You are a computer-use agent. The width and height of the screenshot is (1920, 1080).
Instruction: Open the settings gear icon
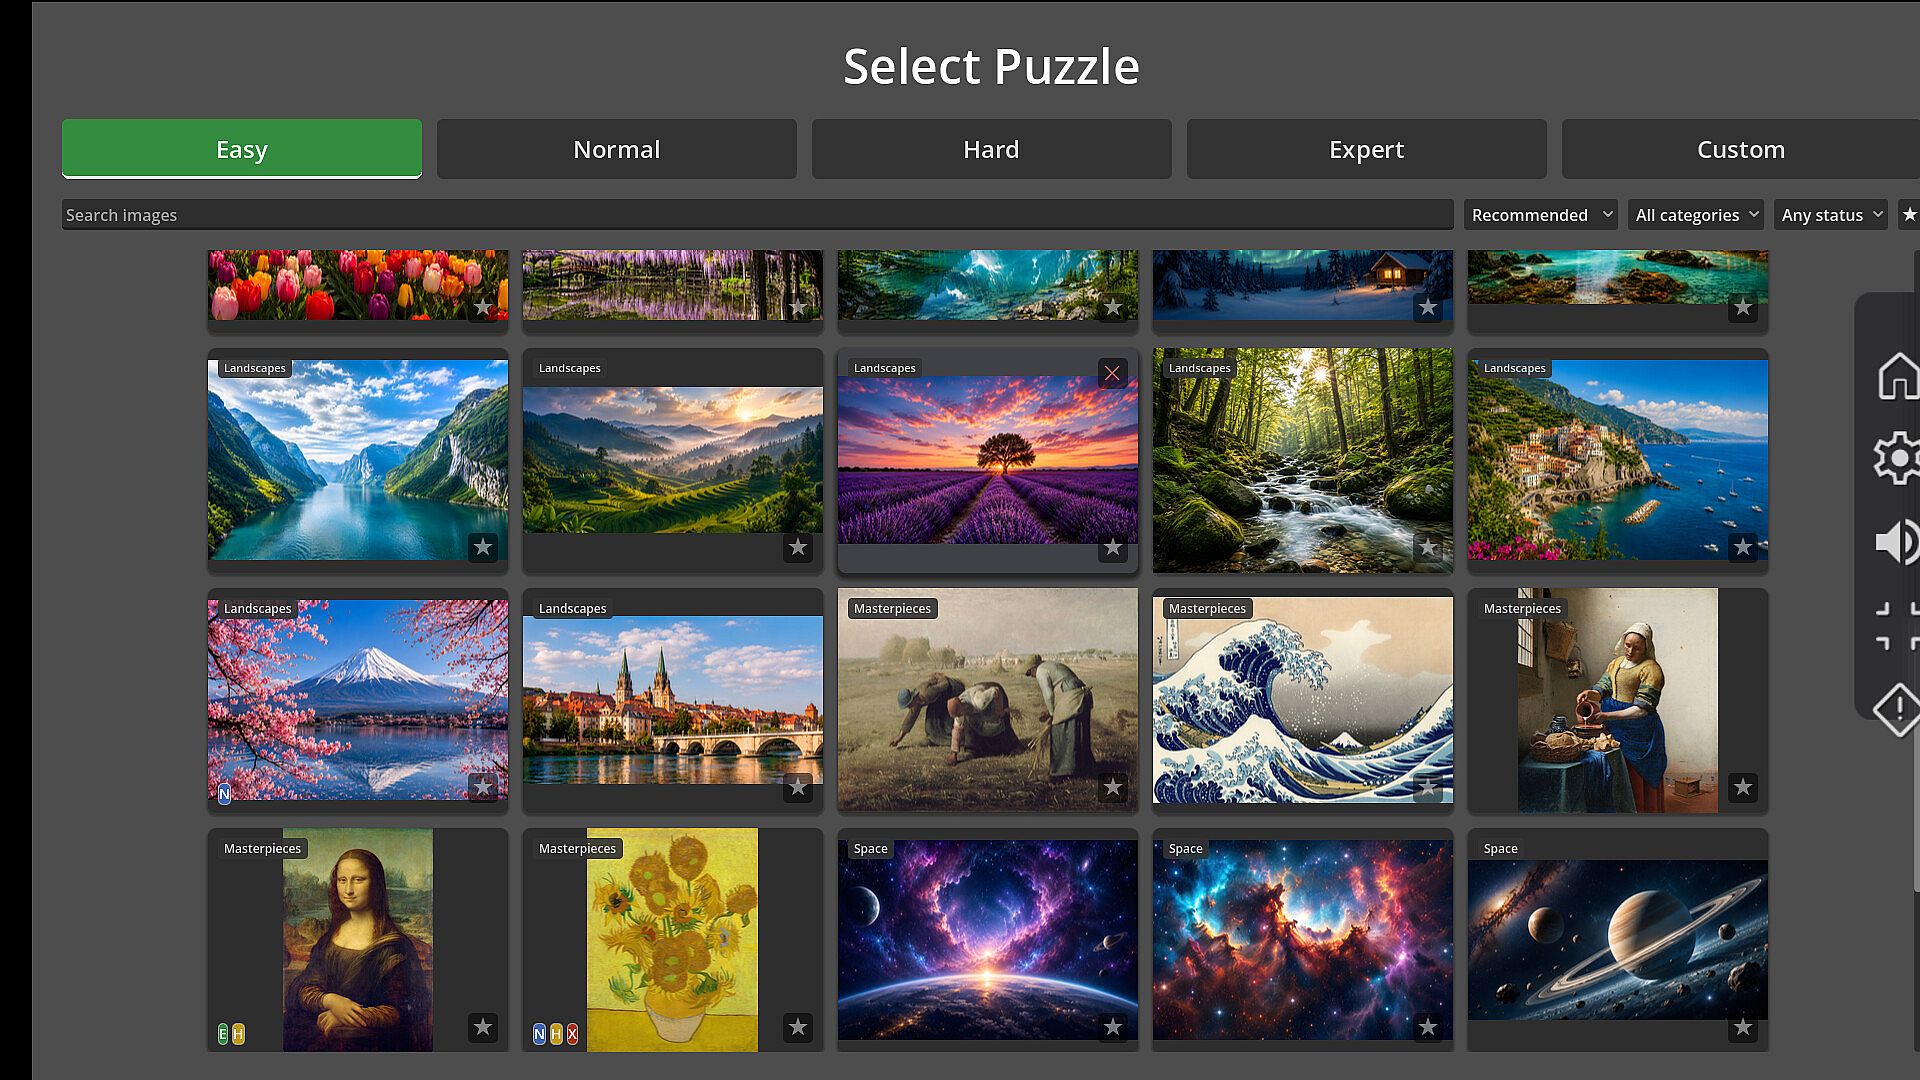tap(1898, 459)
